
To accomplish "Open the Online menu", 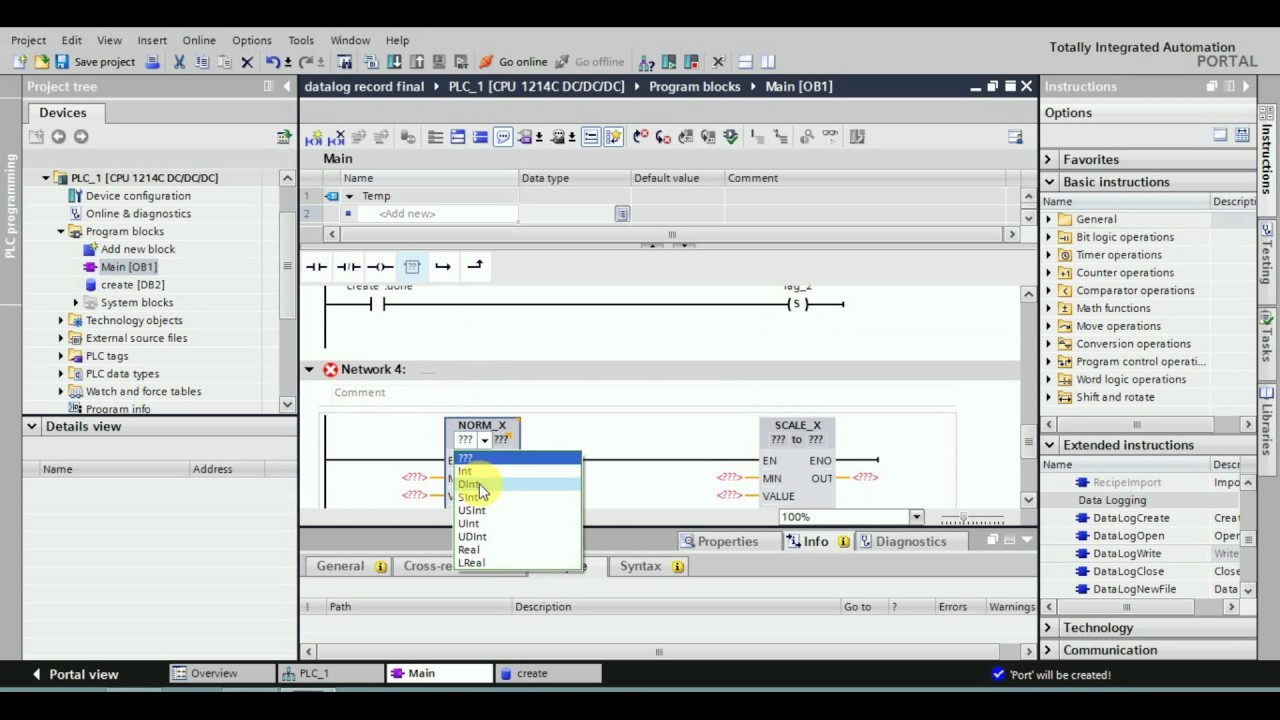I will (x=199, y=40).
